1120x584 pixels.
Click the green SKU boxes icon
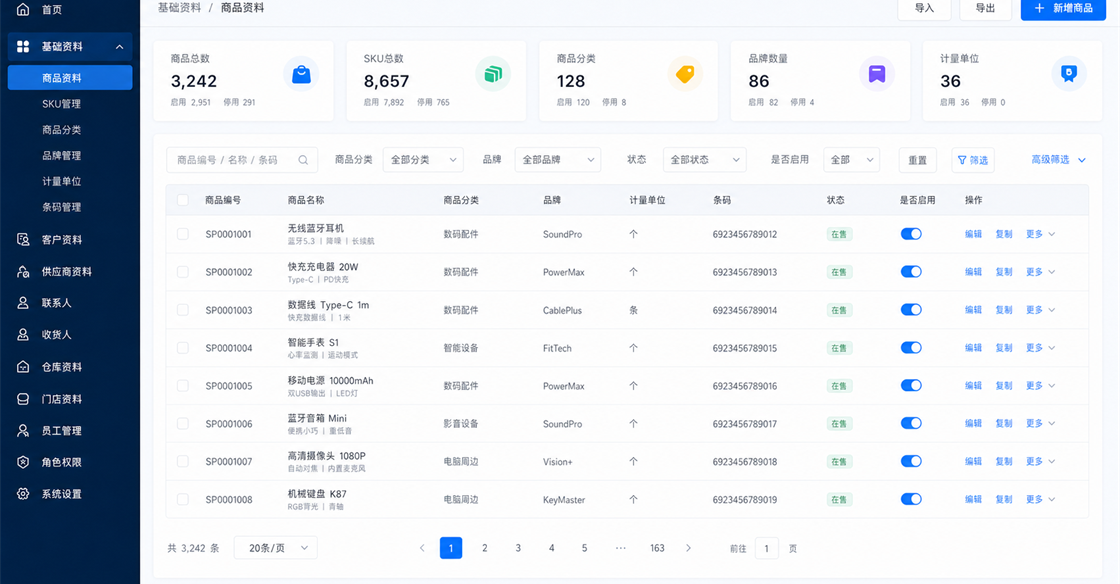(493, 74)
